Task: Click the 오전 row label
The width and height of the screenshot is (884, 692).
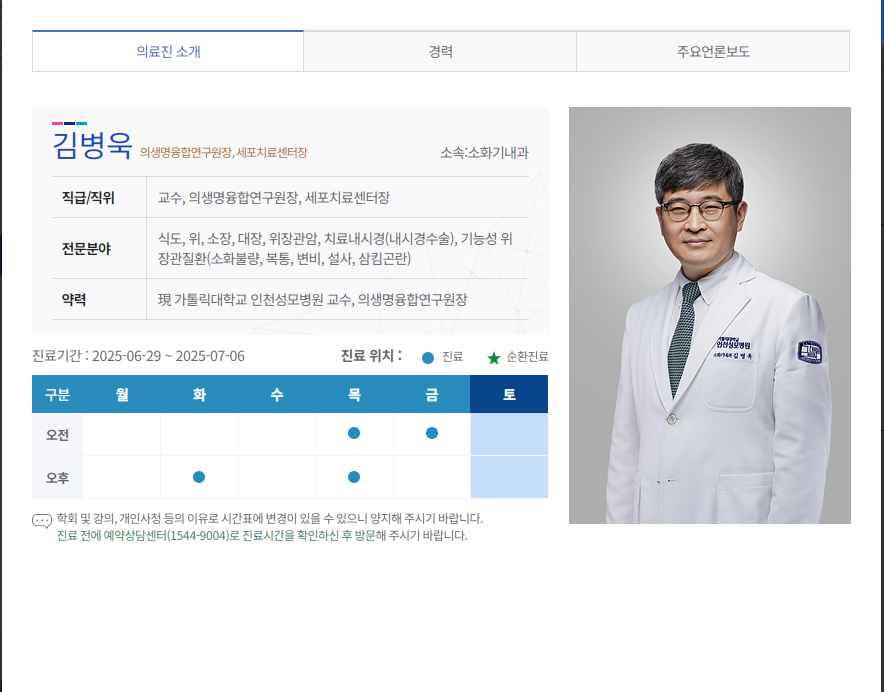Action: point(58,435)
